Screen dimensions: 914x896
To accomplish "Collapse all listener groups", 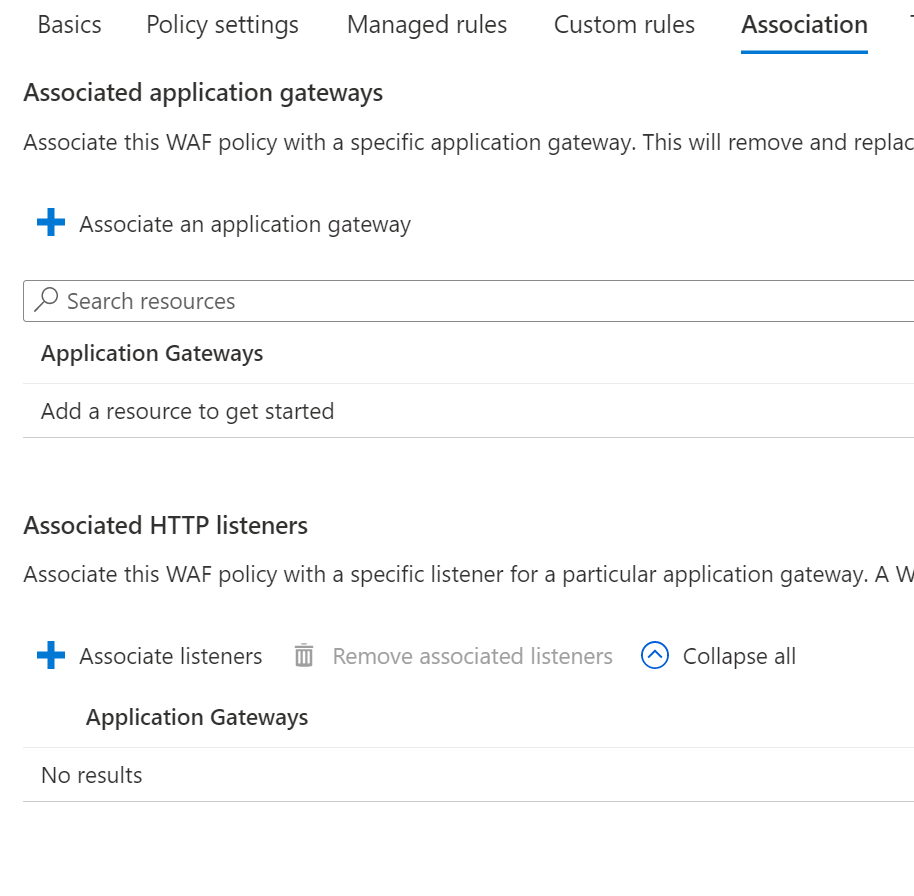I will 739,655.
